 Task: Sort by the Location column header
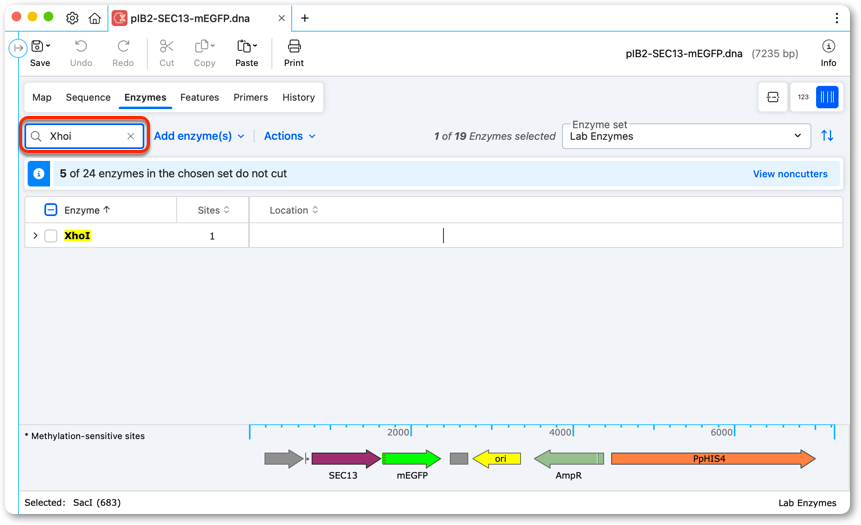tap(293, 210)
